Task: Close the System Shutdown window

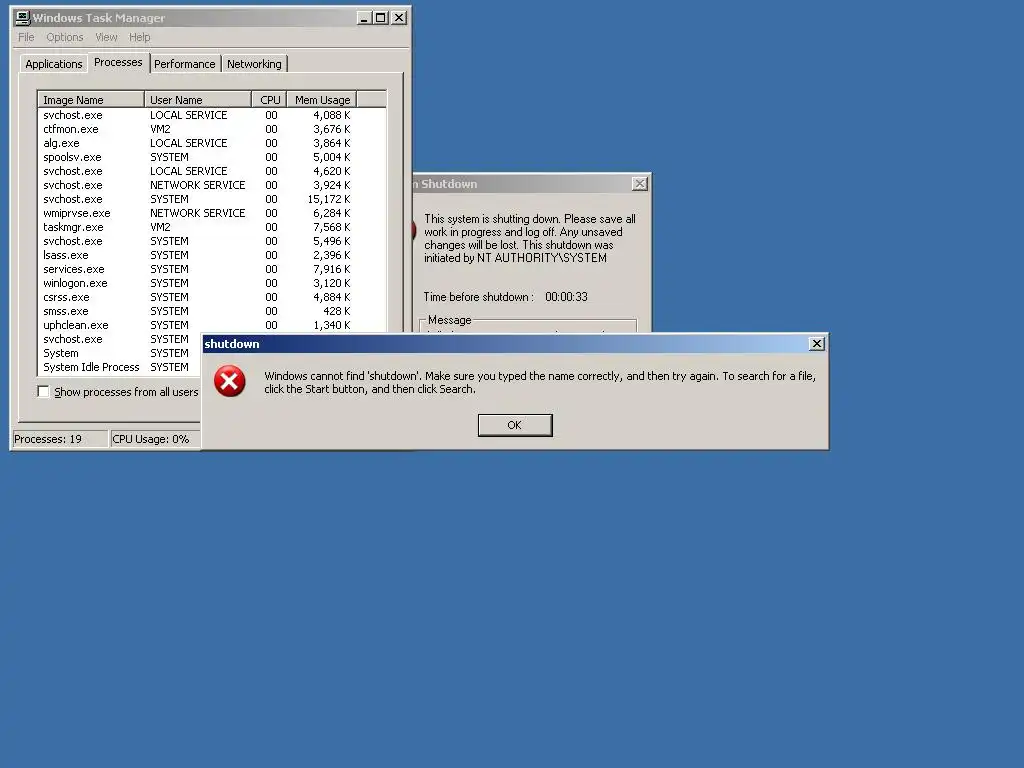Action: [640, 184]
